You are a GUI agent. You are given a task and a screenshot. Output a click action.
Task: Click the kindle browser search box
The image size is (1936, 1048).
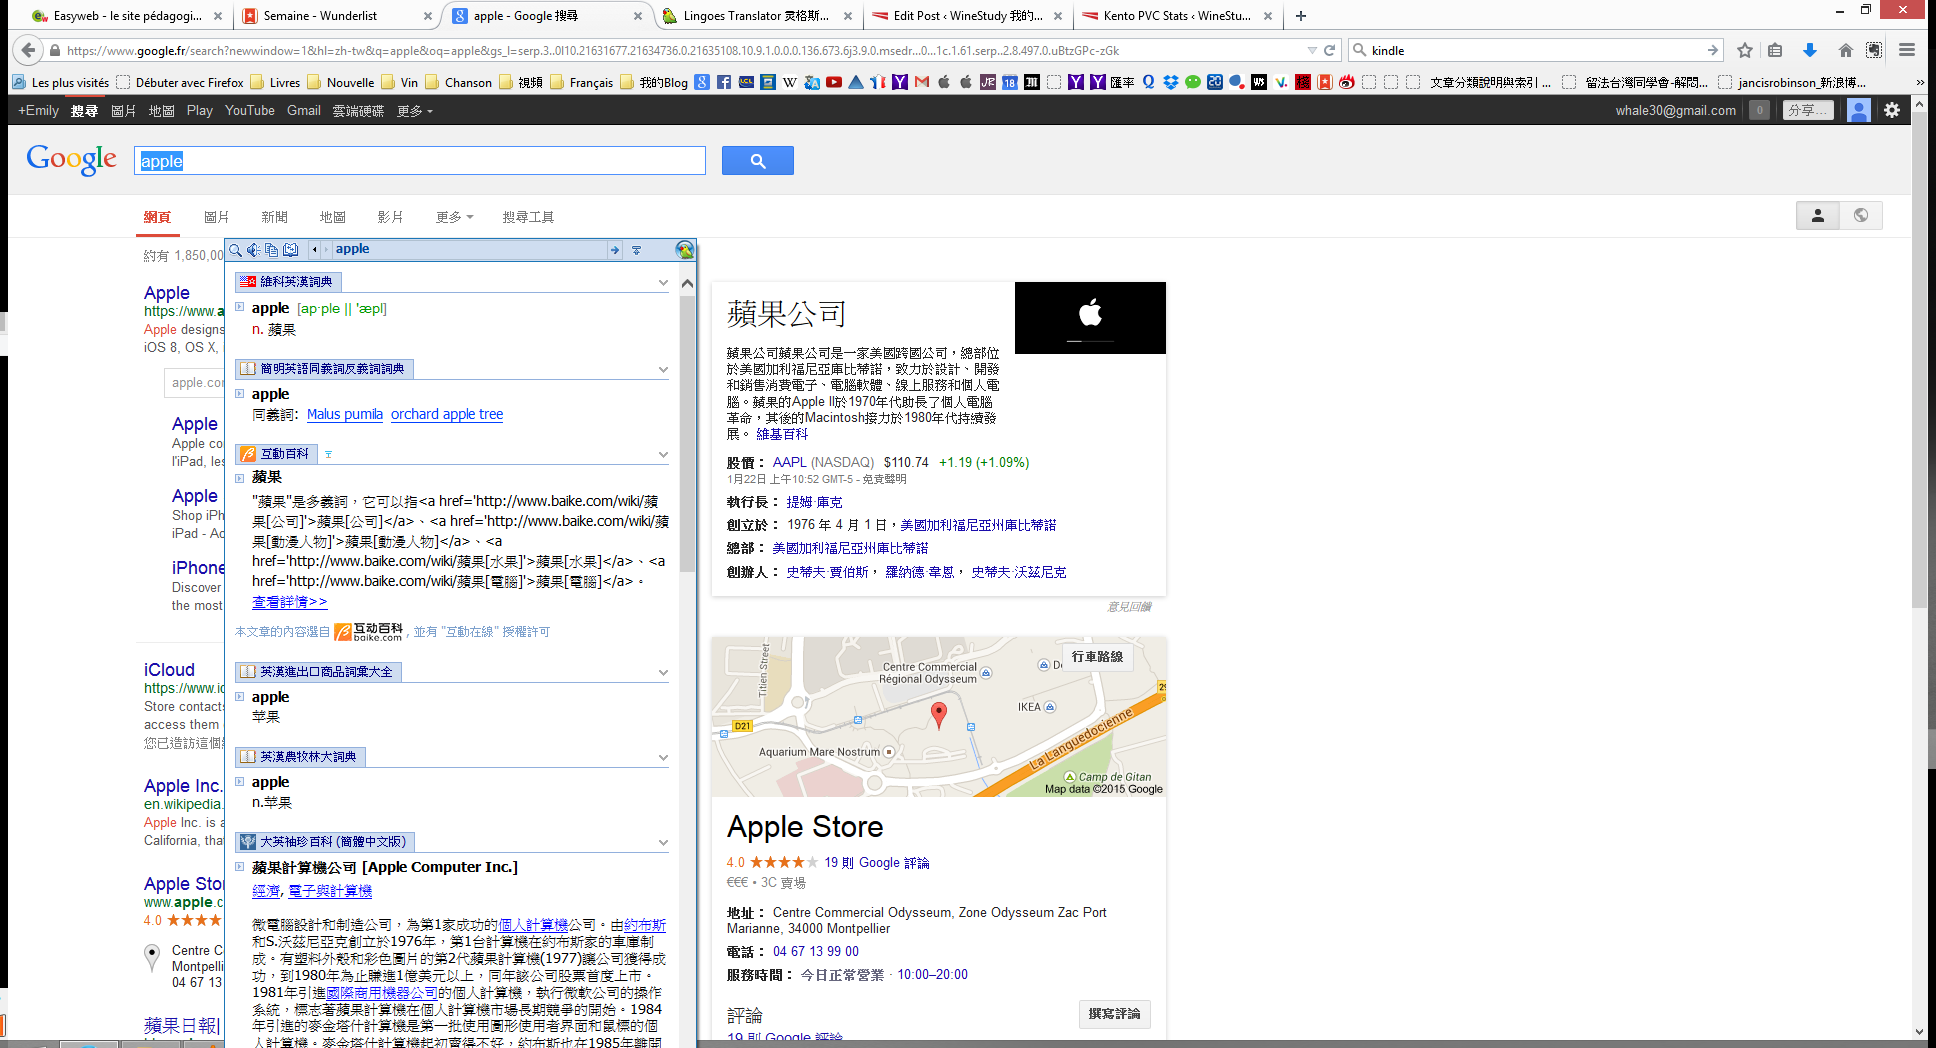point(1534,50)
